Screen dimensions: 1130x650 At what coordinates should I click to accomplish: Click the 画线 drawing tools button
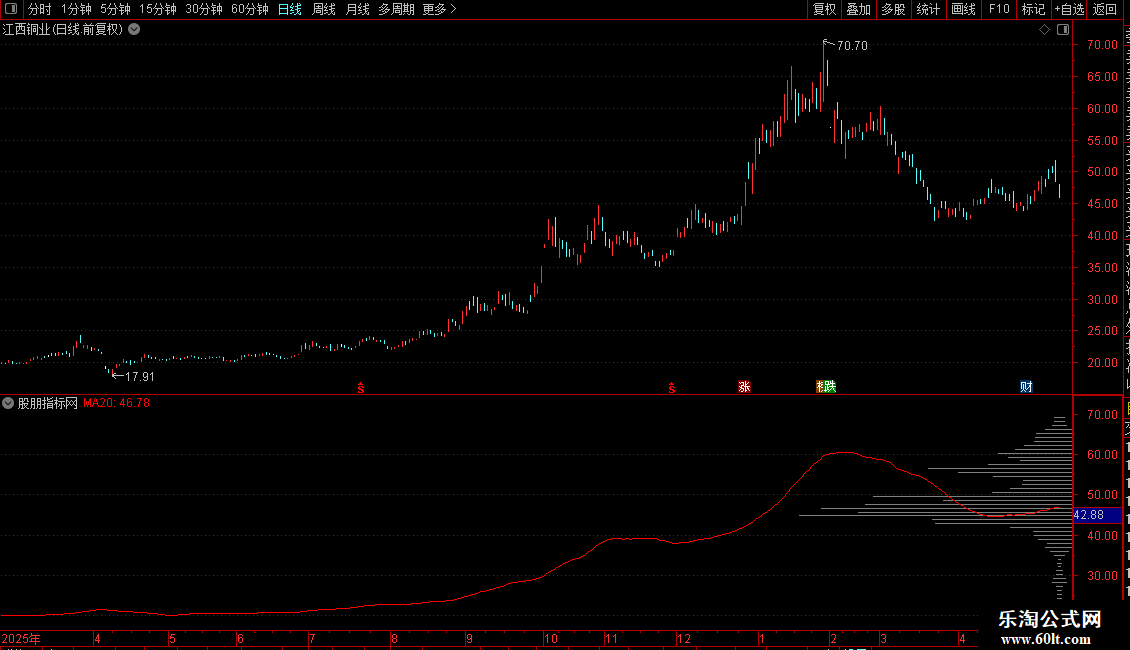[x=963, y=9]
